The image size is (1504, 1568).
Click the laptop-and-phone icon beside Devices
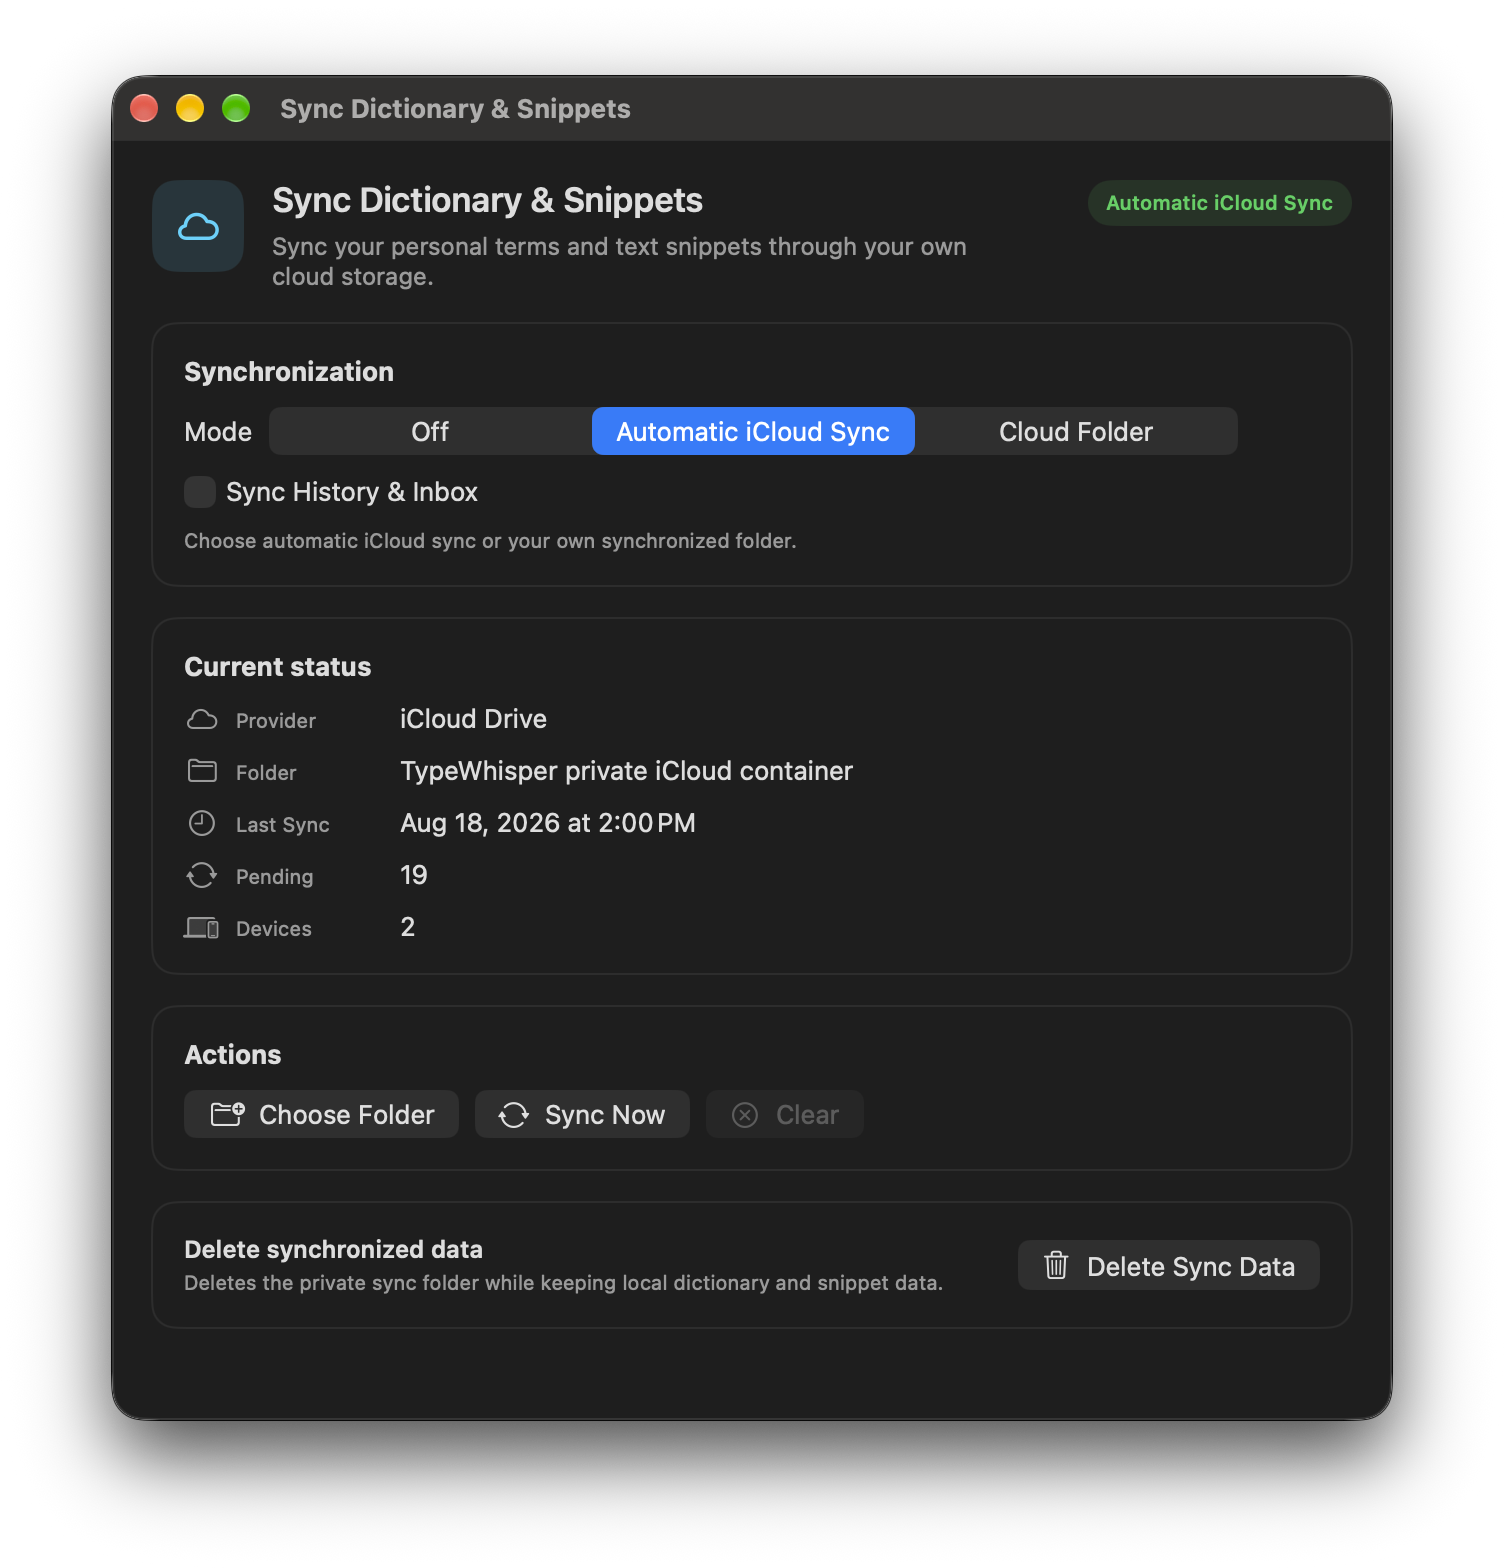[202, 928]
